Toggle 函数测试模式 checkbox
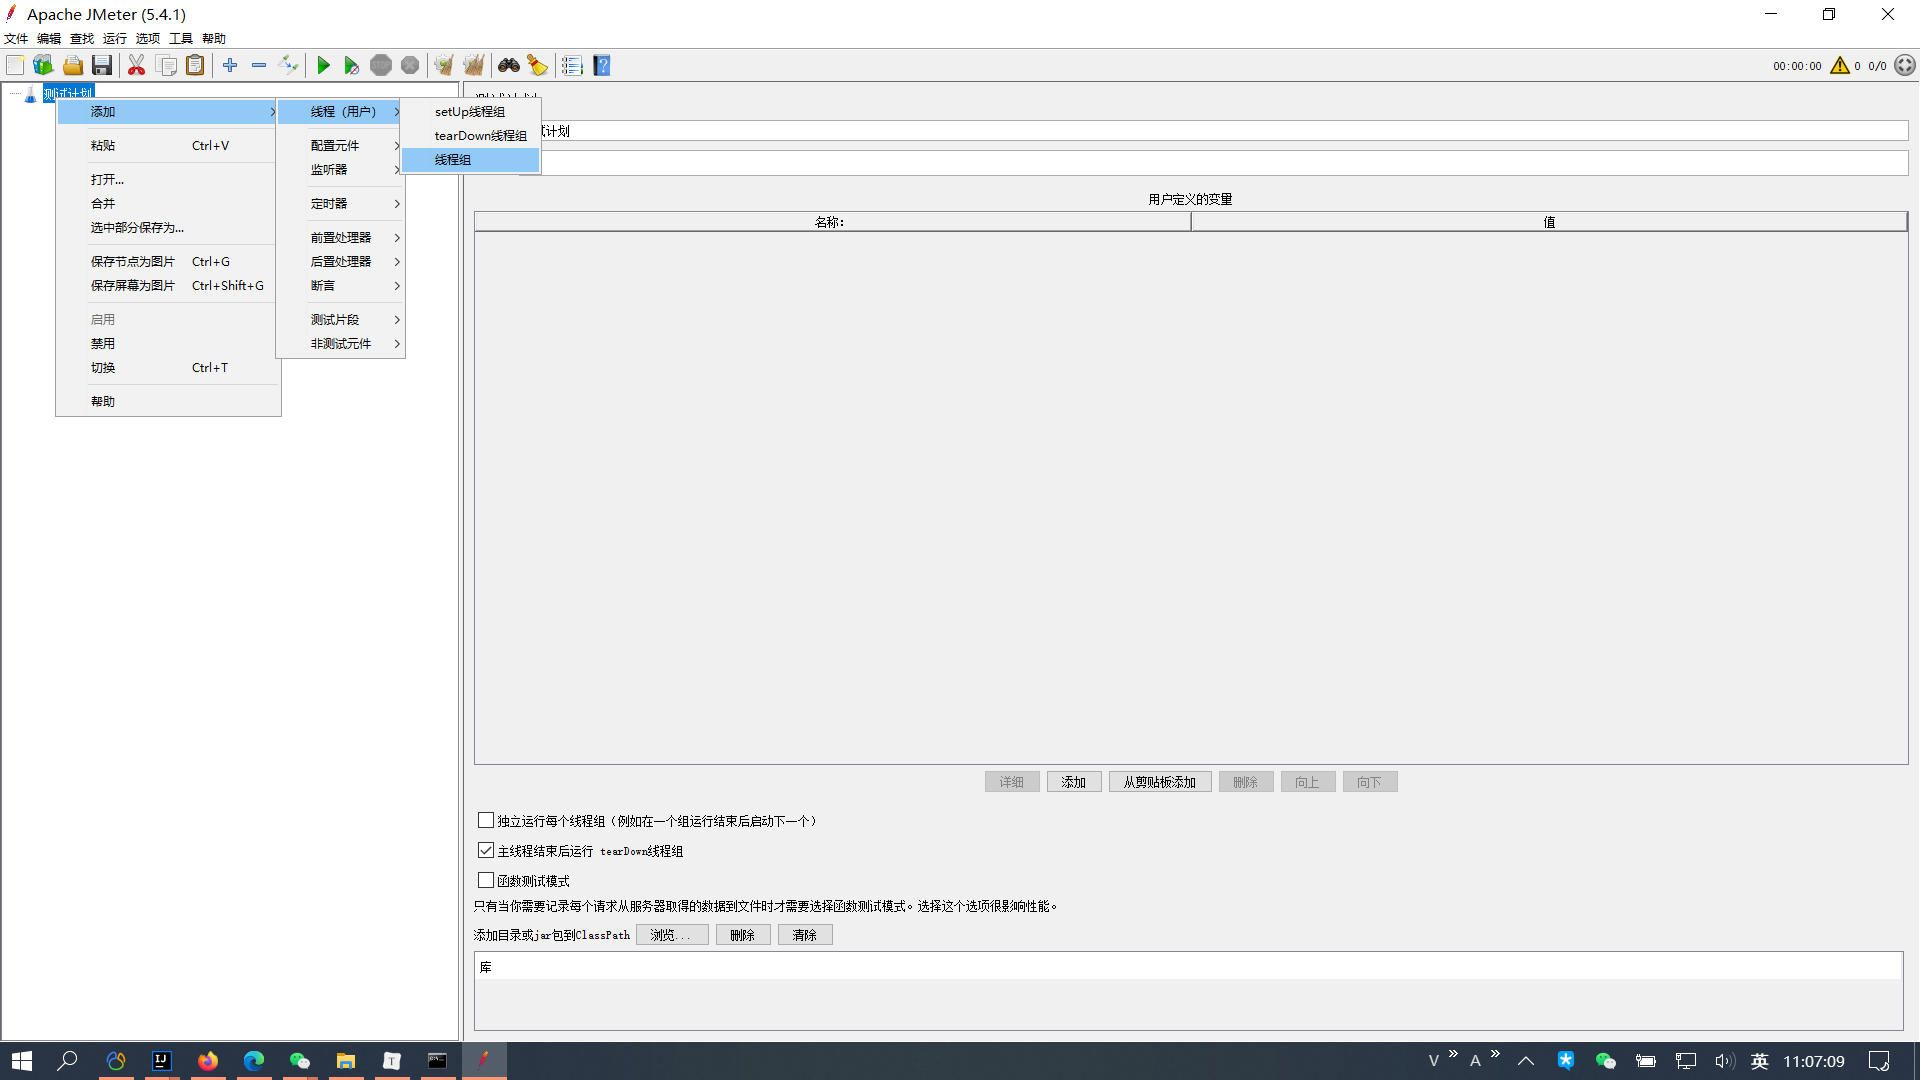 486,880
